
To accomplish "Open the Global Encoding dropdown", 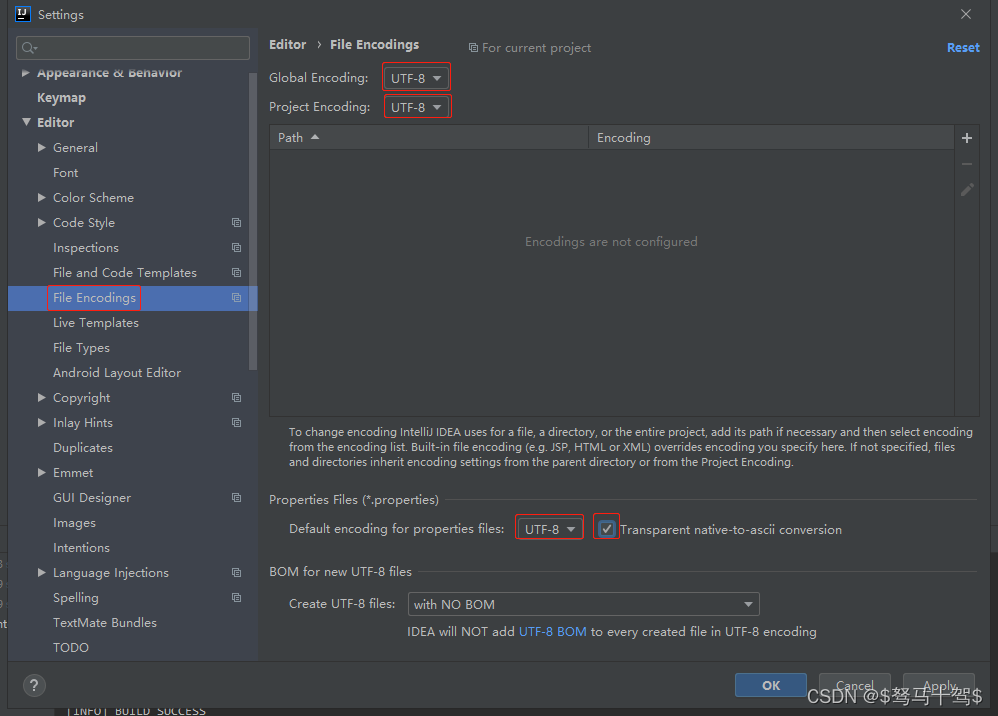I will coord(416,78).
